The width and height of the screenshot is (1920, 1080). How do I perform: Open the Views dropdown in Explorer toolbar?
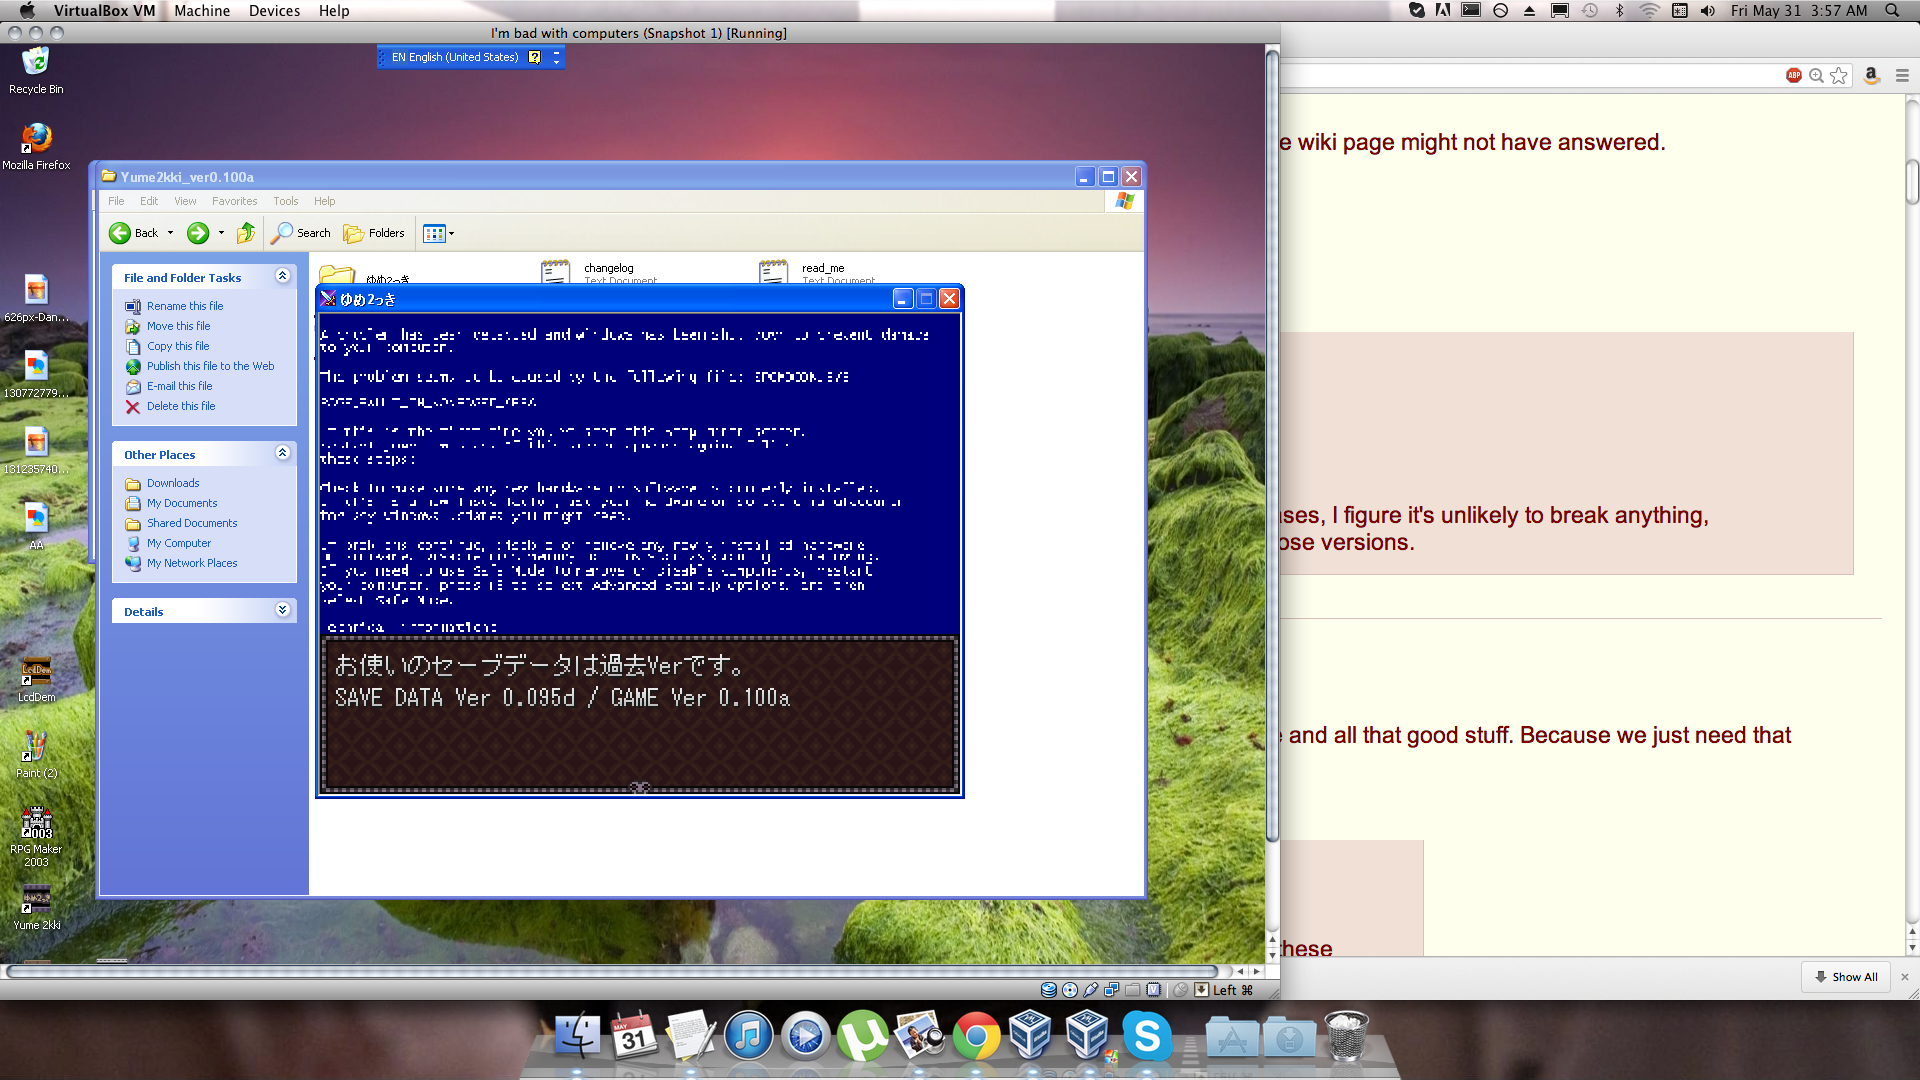438,233
